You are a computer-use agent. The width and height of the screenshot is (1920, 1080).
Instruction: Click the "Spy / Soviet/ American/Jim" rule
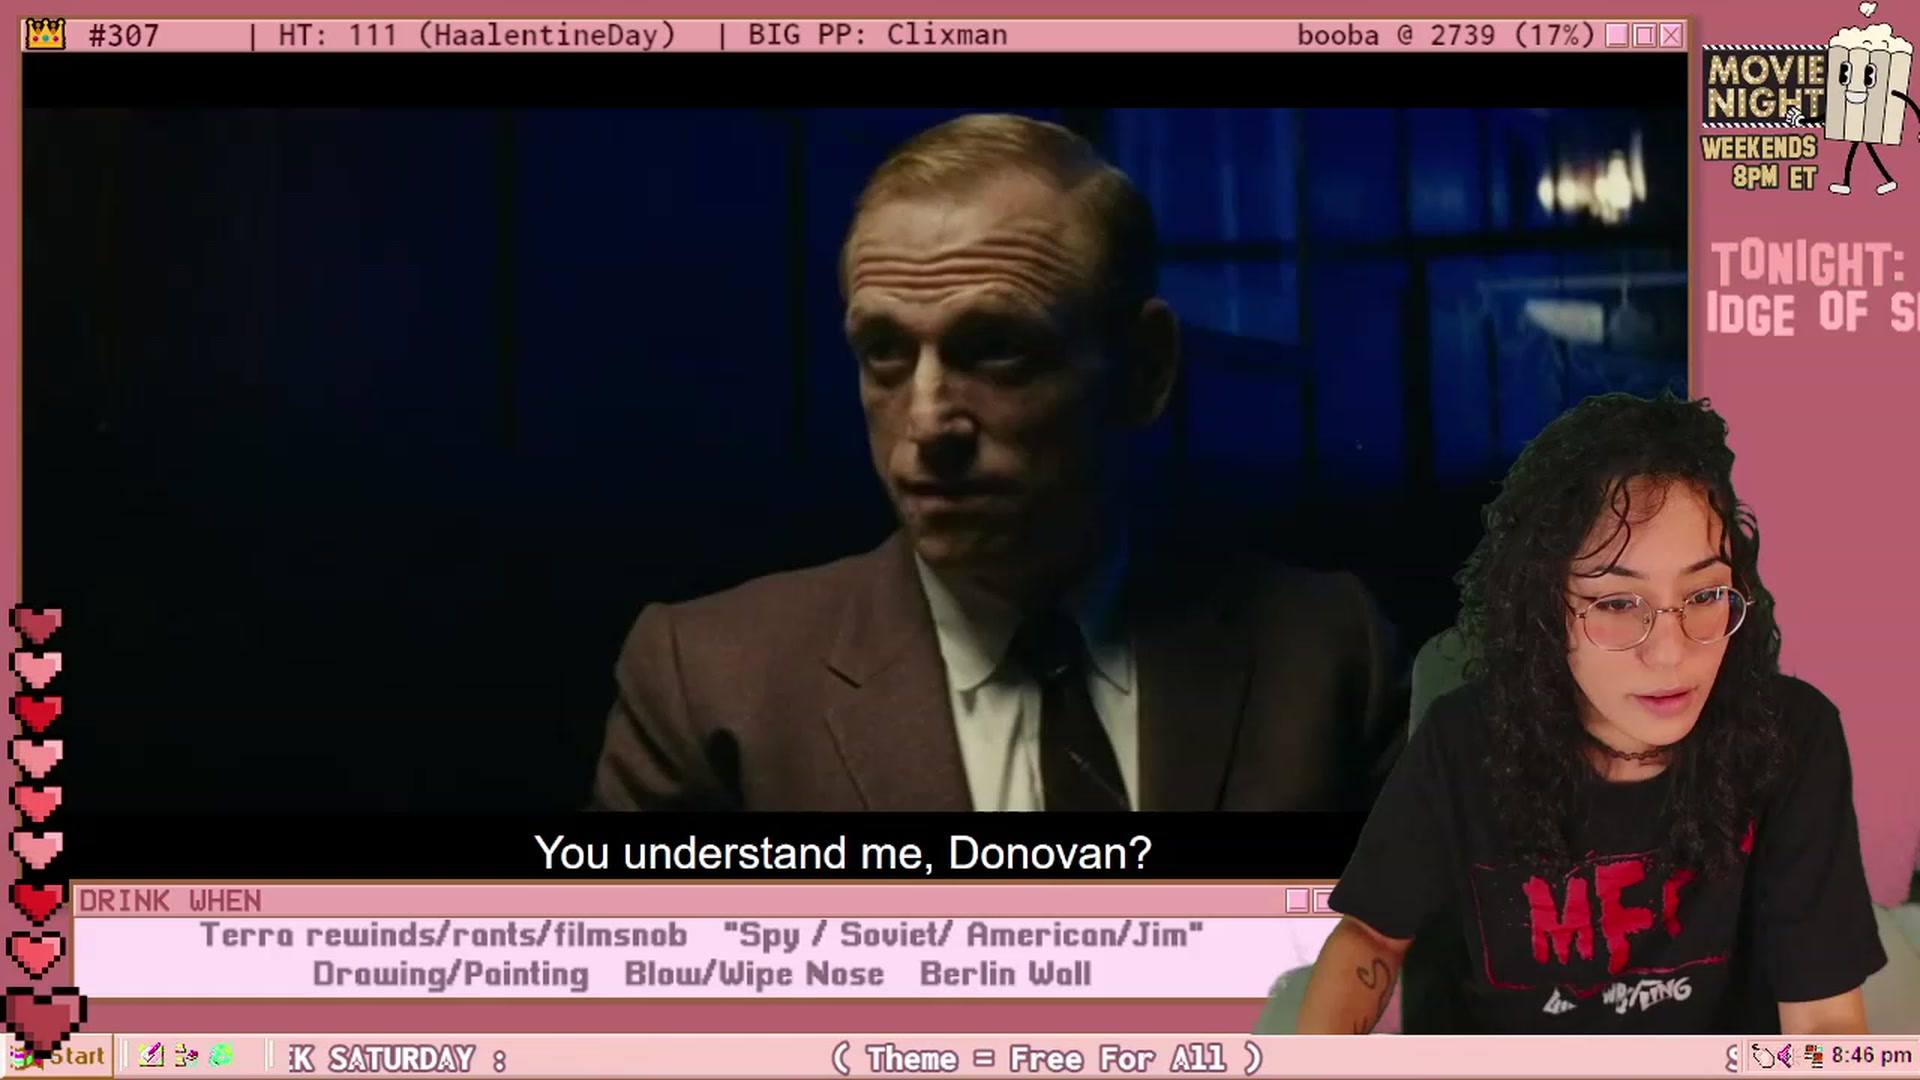(x=963, y=935)
